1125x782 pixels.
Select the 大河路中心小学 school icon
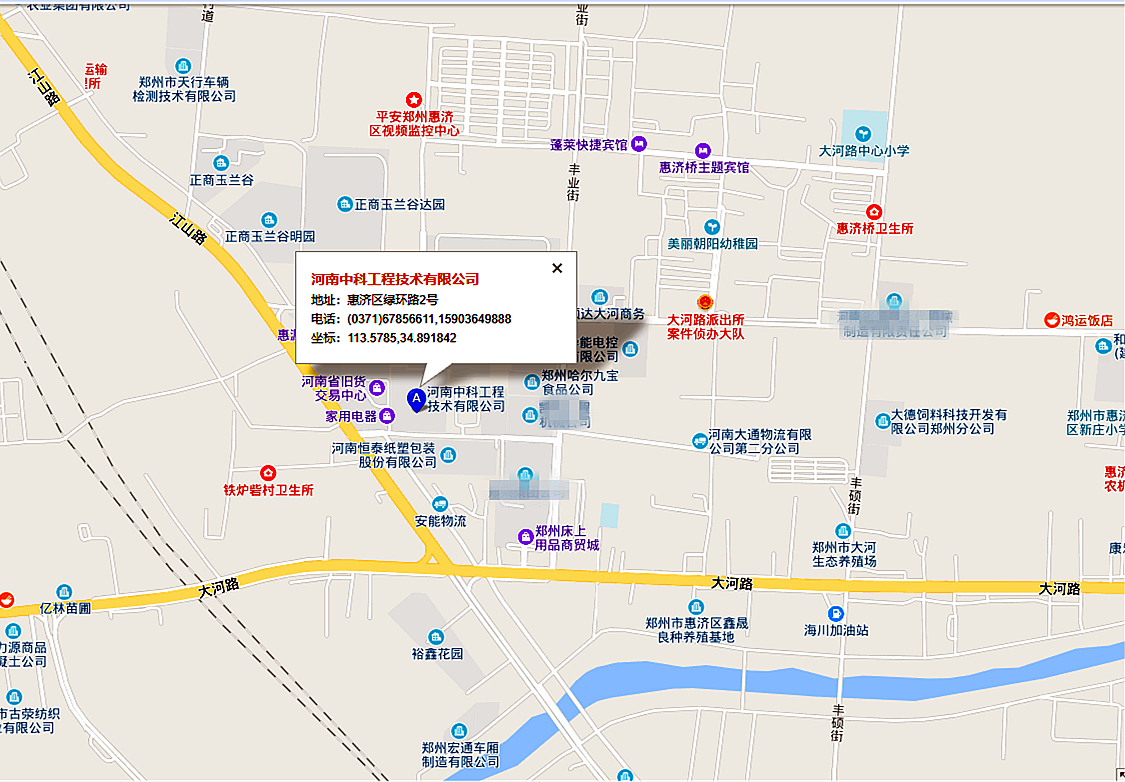(x=864, y=134)
